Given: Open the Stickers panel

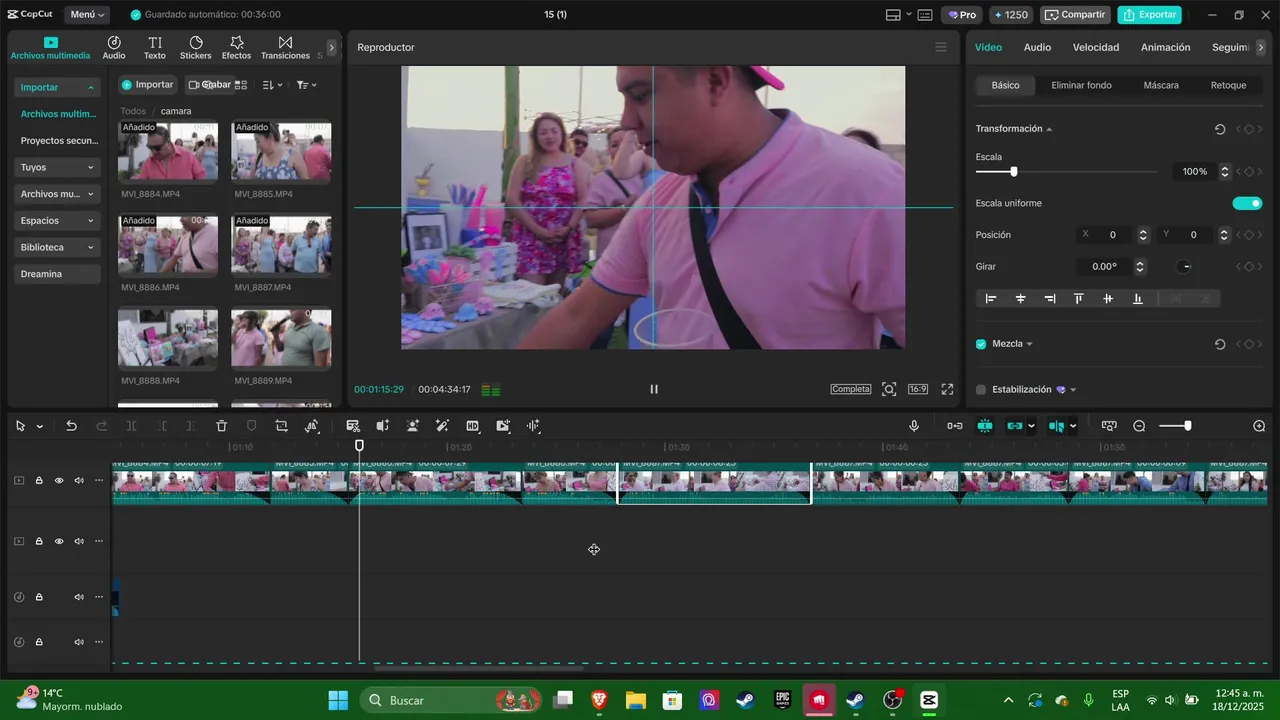Looking at the screenshot, I should pyautogui.click(x=196, y=48).
